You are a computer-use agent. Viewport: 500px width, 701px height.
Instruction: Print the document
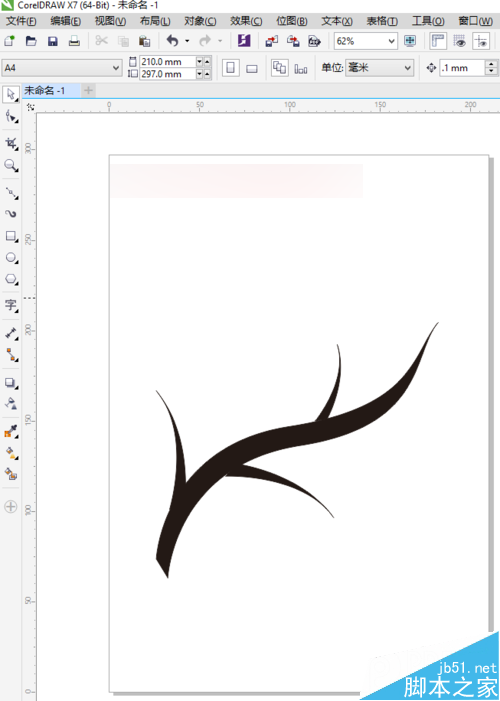tap(74, 42)
